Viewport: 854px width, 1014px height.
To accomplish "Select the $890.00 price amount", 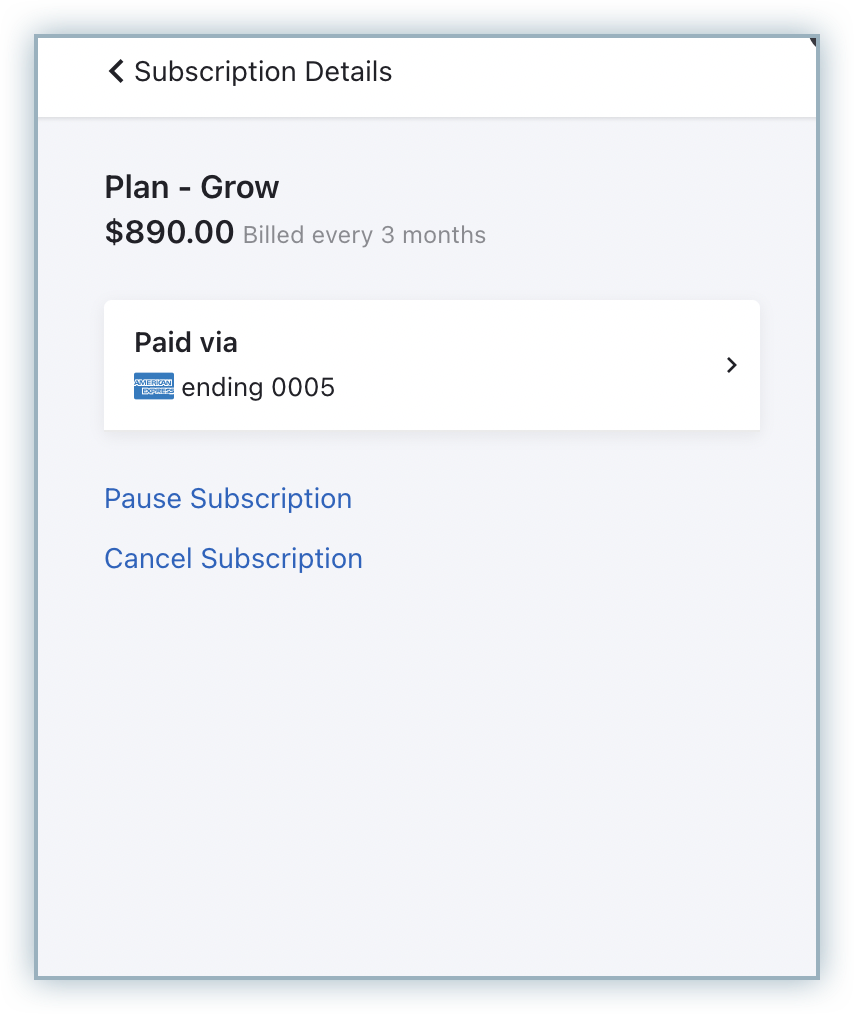I will [x=169, y=233].
